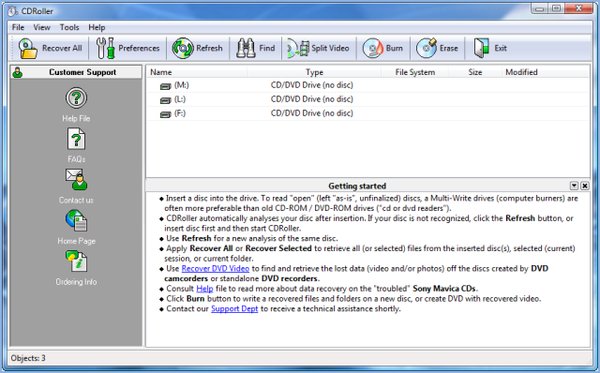Click 'CD/DVD Drive (no disc)' for M:
The width and height of the screenshot is (600, 373).
[x=312, y=85]
